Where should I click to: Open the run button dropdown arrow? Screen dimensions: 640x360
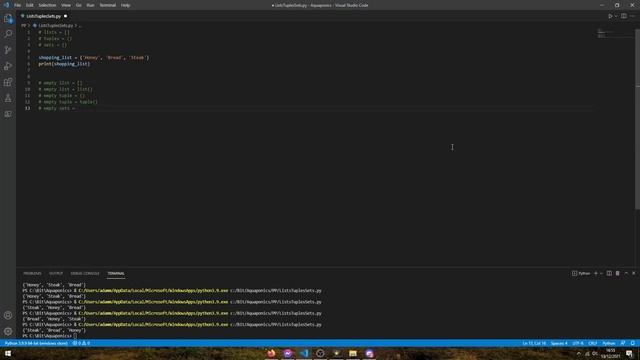click(x=616, y=16)
